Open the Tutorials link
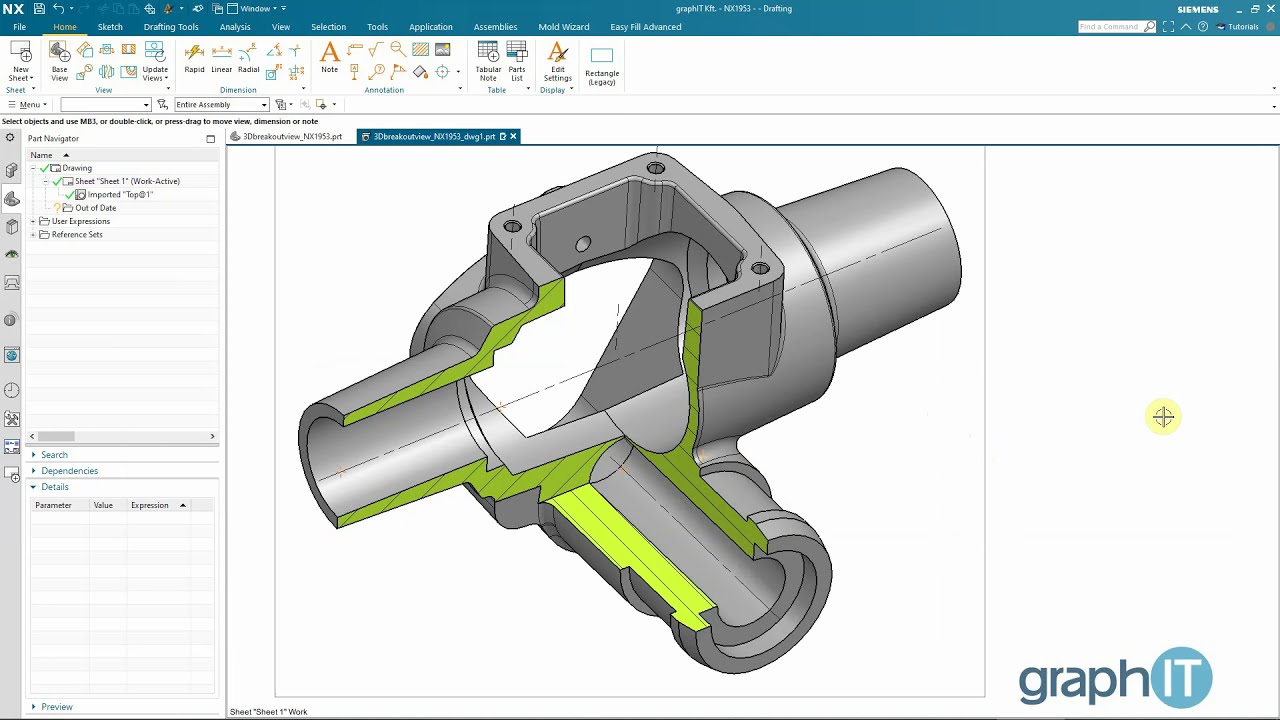Viewport: 1280px width, 720px height. pos(1238,27)
